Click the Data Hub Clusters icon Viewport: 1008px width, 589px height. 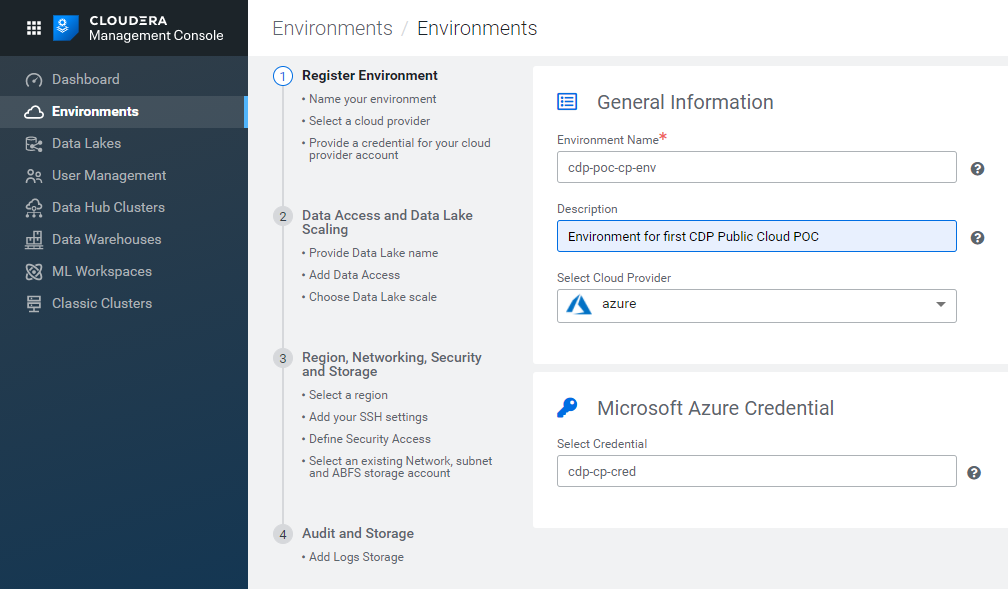pos(34,208)
